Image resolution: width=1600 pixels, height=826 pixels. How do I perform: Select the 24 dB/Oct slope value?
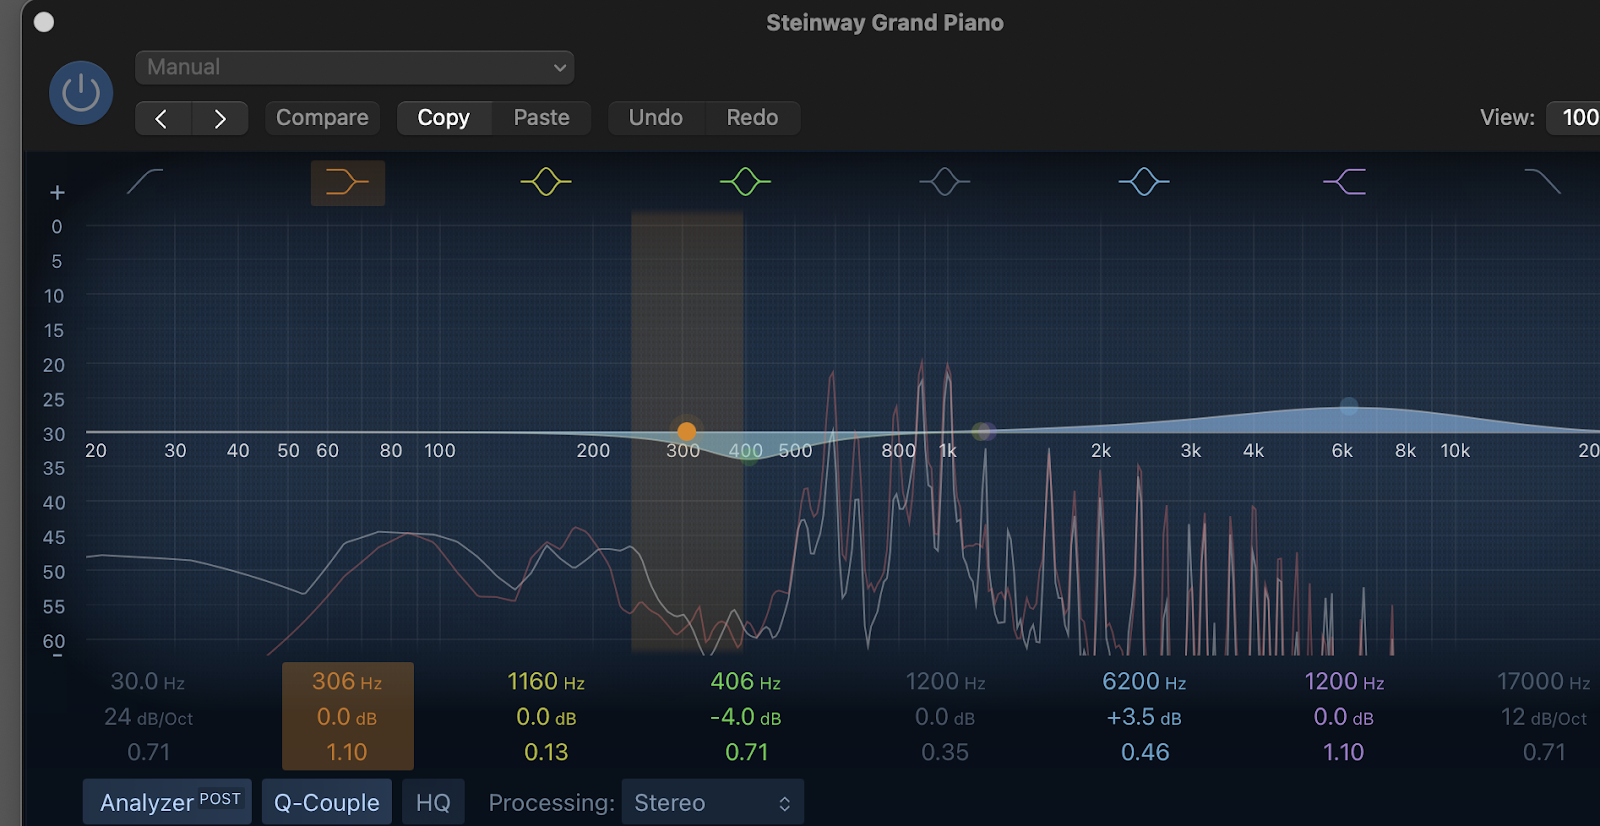click(x=148, y=717)
